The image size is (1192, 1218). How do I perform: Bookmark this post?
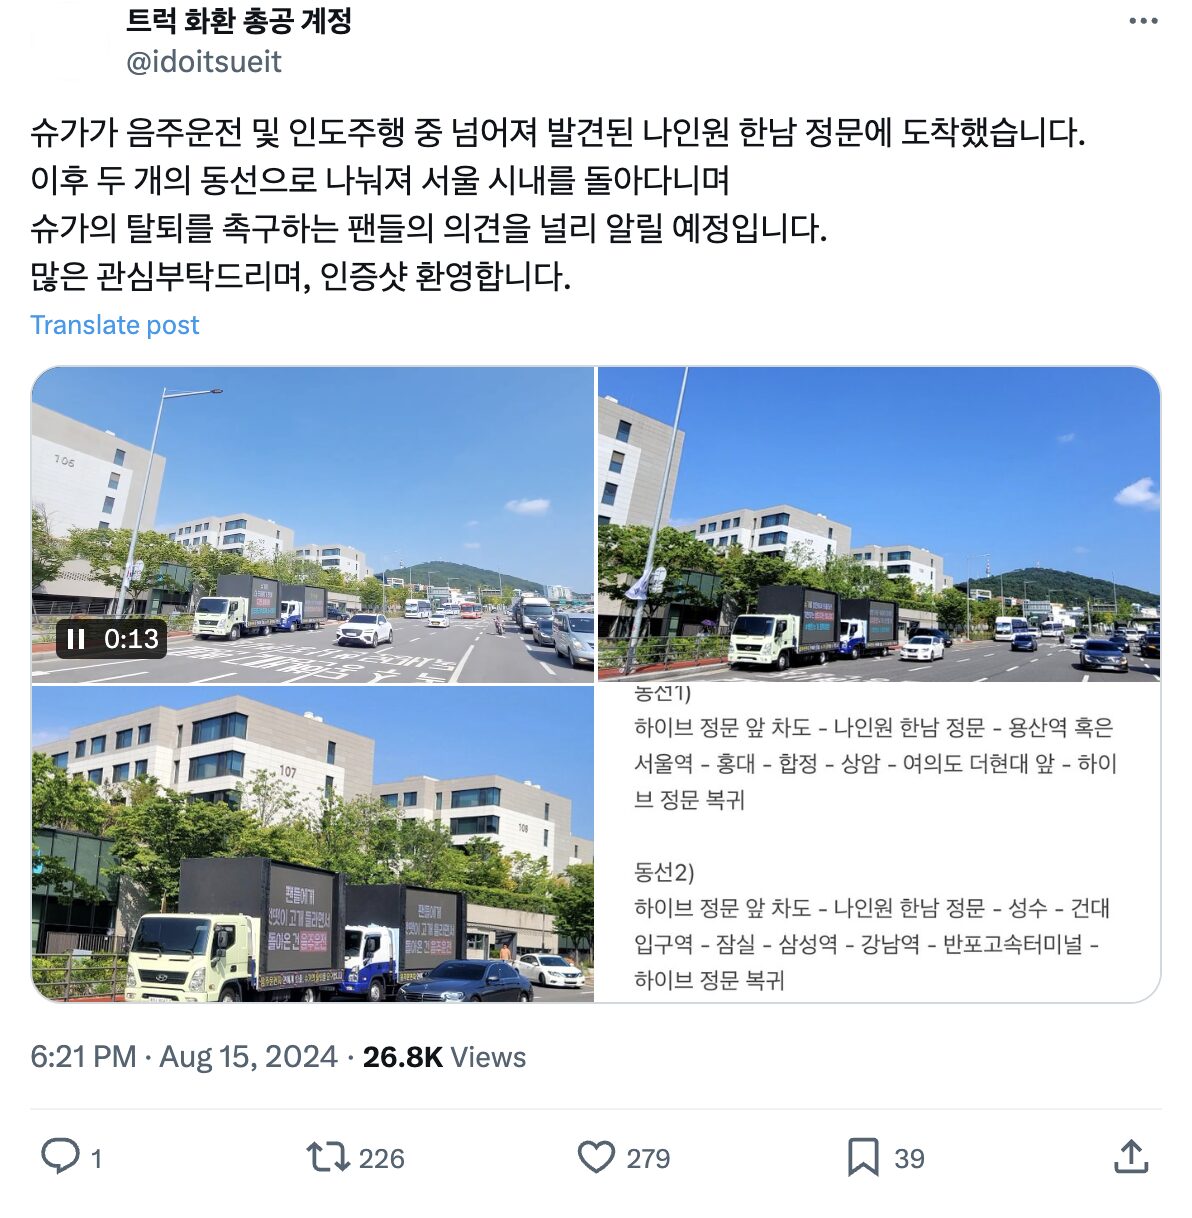pyautogui.click(x=863, y=1157)
